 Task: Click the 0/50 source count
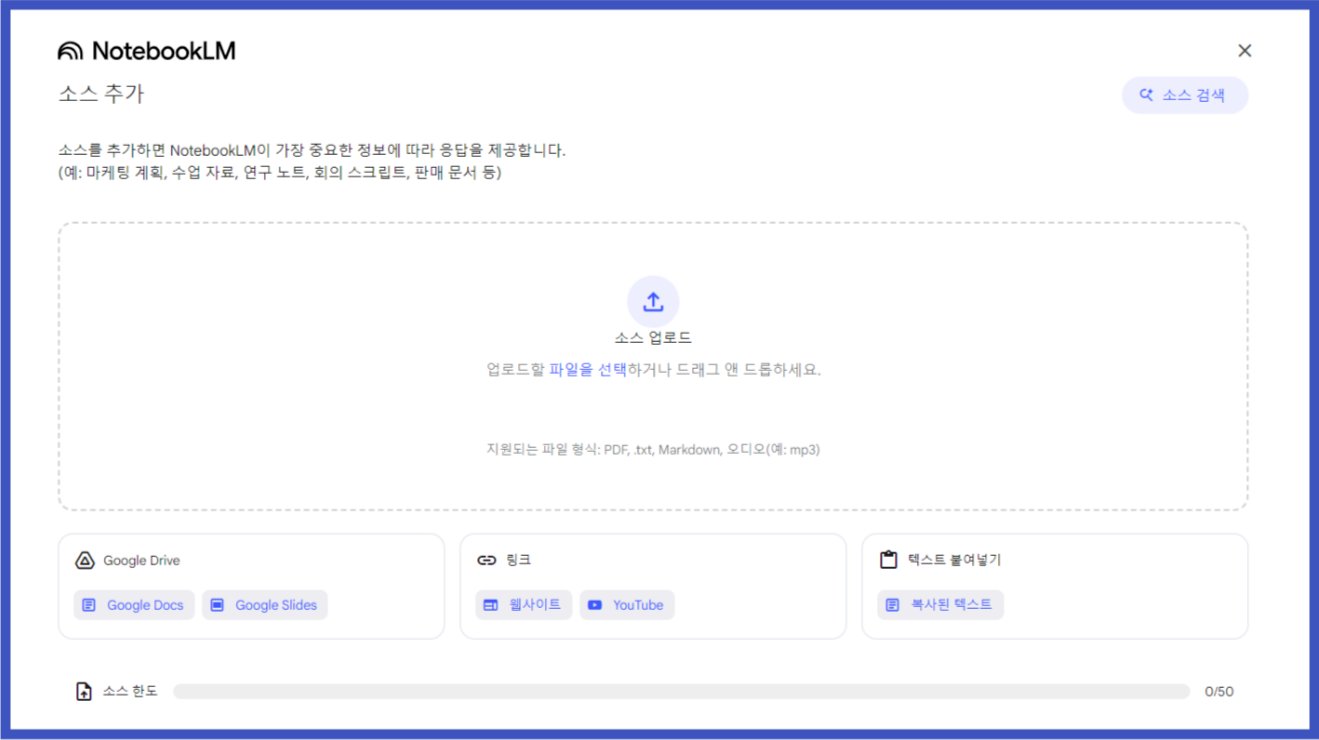1219,691
